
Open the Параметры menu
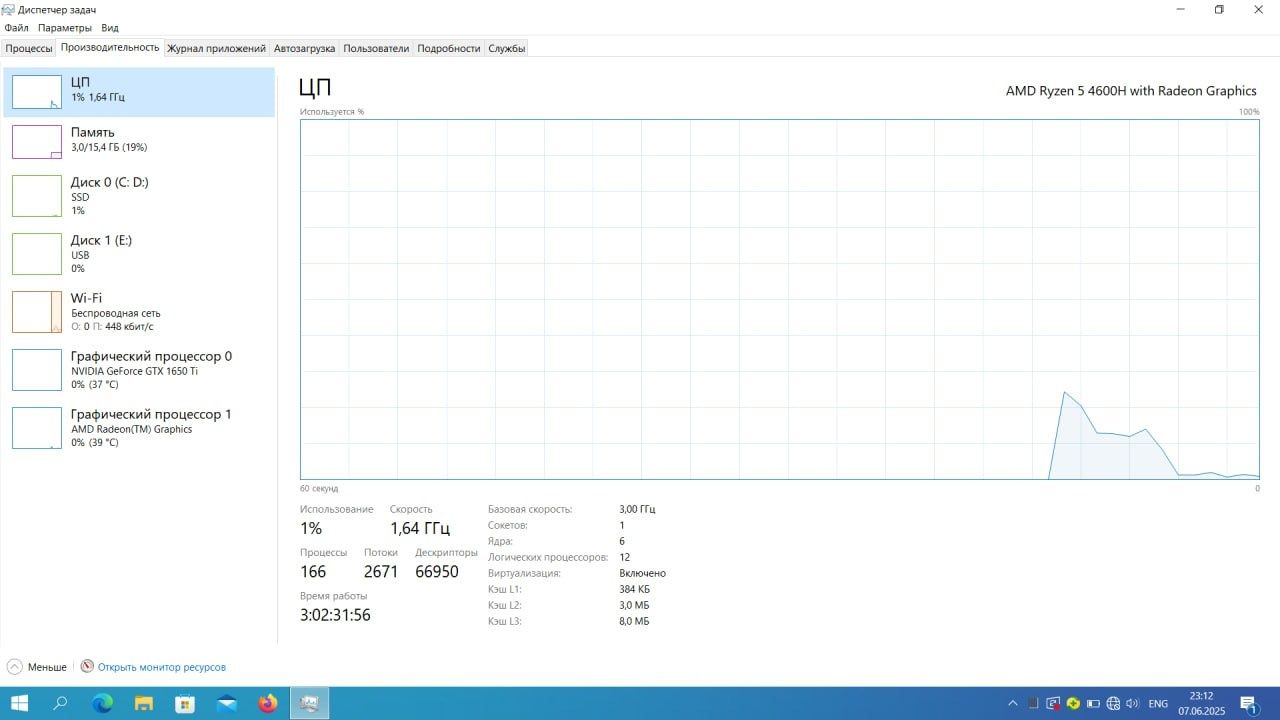tap(65, 28)
